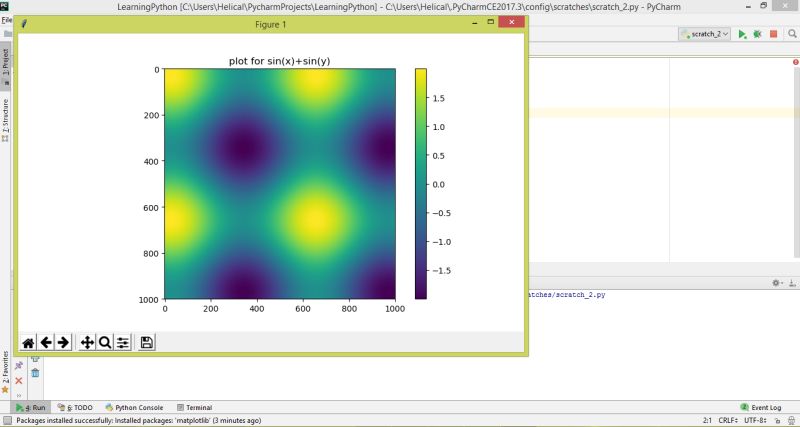Debug scratch_2 with the bug icon
Image resolution: width=800 pixels, height=427 pixels.
(757, 34)
